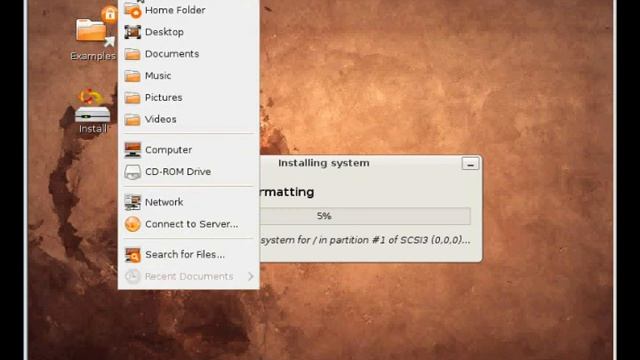Click the Videos folder icon
The width and height of the screenshot is (640, 360).
coord(132,119)
